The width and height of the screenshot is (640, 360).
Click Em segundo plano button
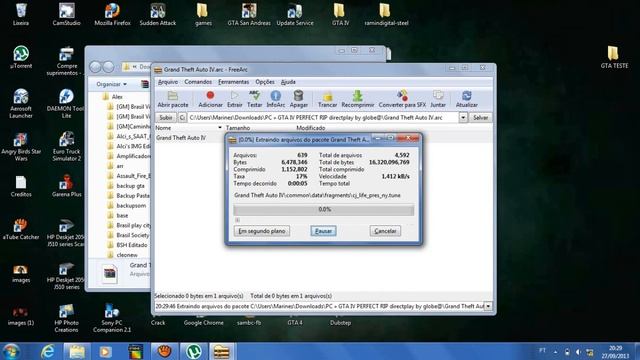(x=262, y=231)
